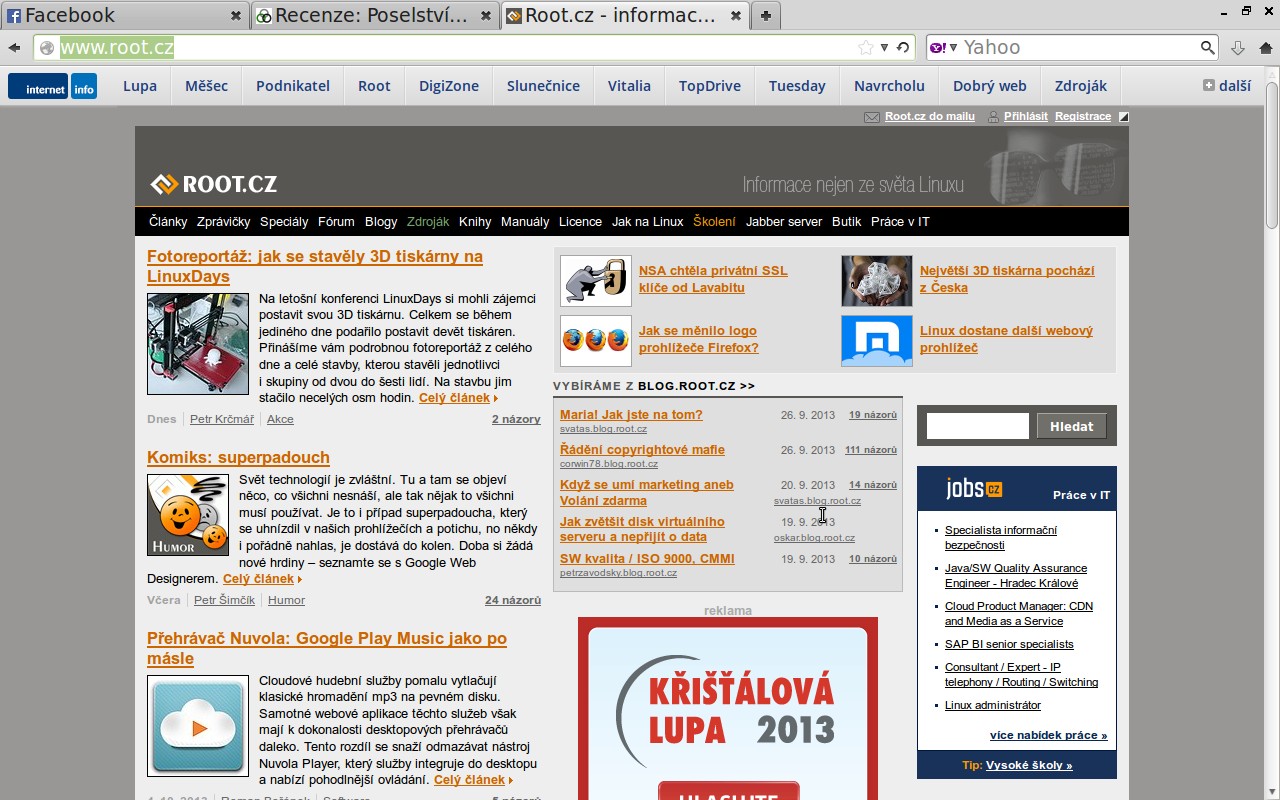Image resolution: width=1280 pixels, height=800 pixels.
Task: Close the Root.cz tab
Action: click(x=736, y=16)
